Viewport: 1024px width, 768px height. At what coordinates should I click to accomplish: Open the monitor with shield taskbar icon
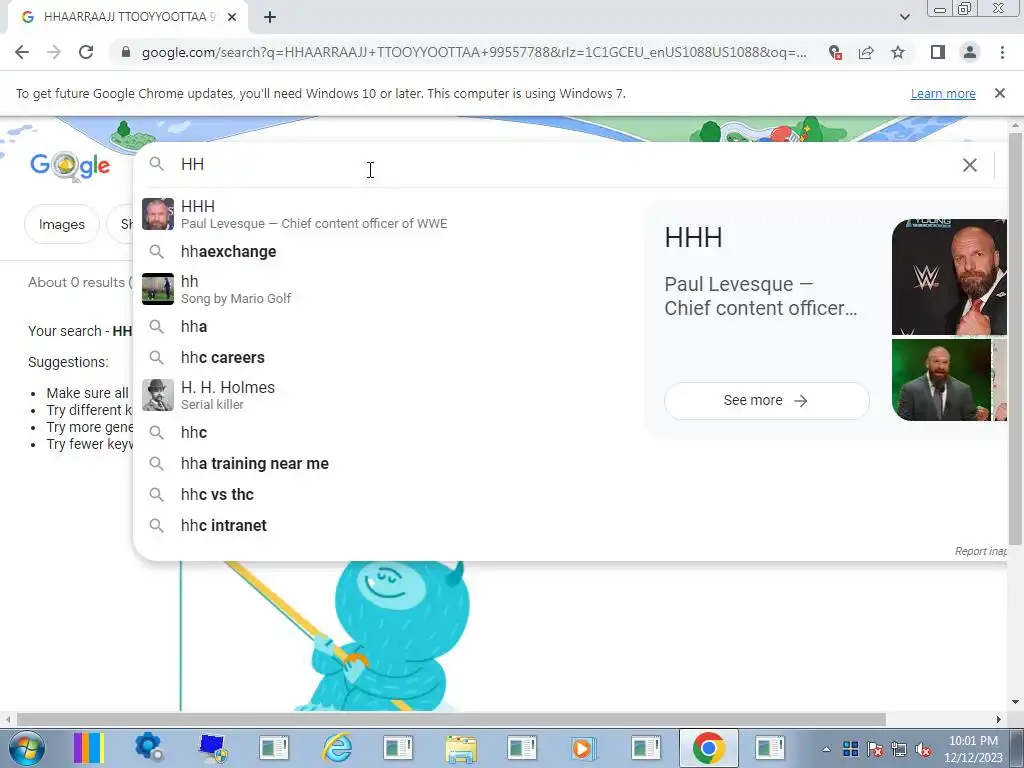pyautogui.click(x=213, y=748)
